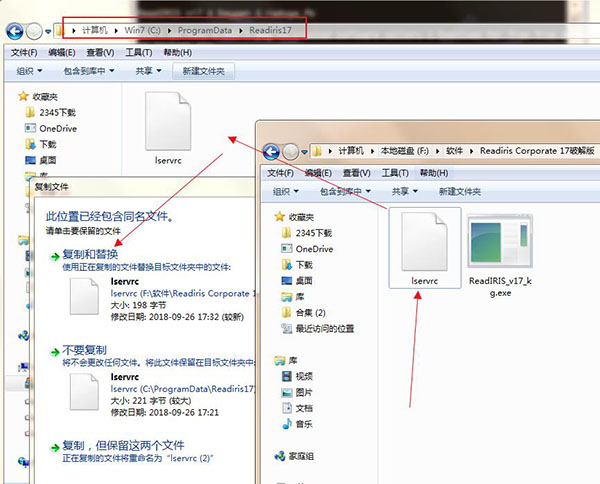Image resolution: width=600 pixels, height=484 pixels.
Task: Open 共享 dropdown in Readiris Corporate window
Action: pos(405,191)
